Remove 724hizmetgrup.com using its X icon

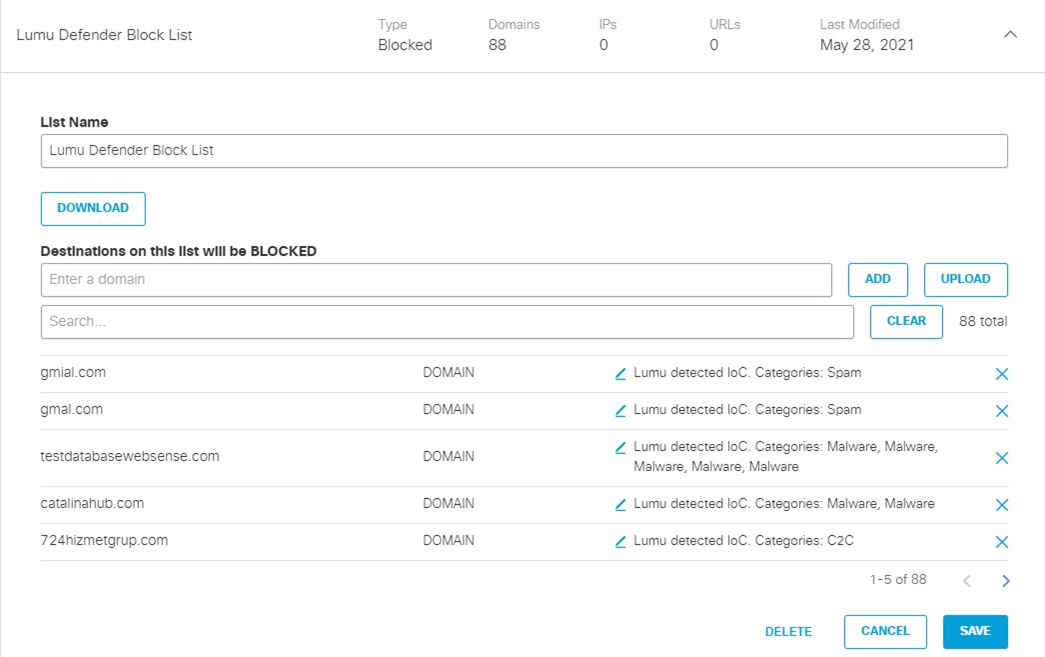point(1001,542)
